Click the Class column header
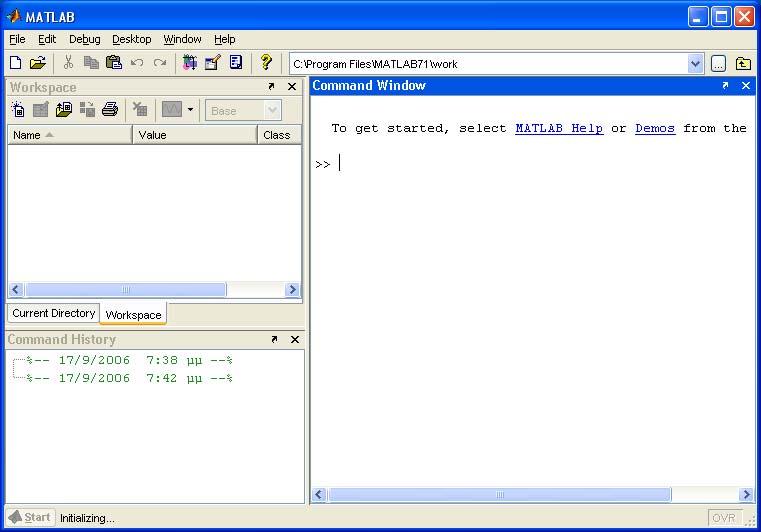 pyautogui.click(x=279, y=135)
